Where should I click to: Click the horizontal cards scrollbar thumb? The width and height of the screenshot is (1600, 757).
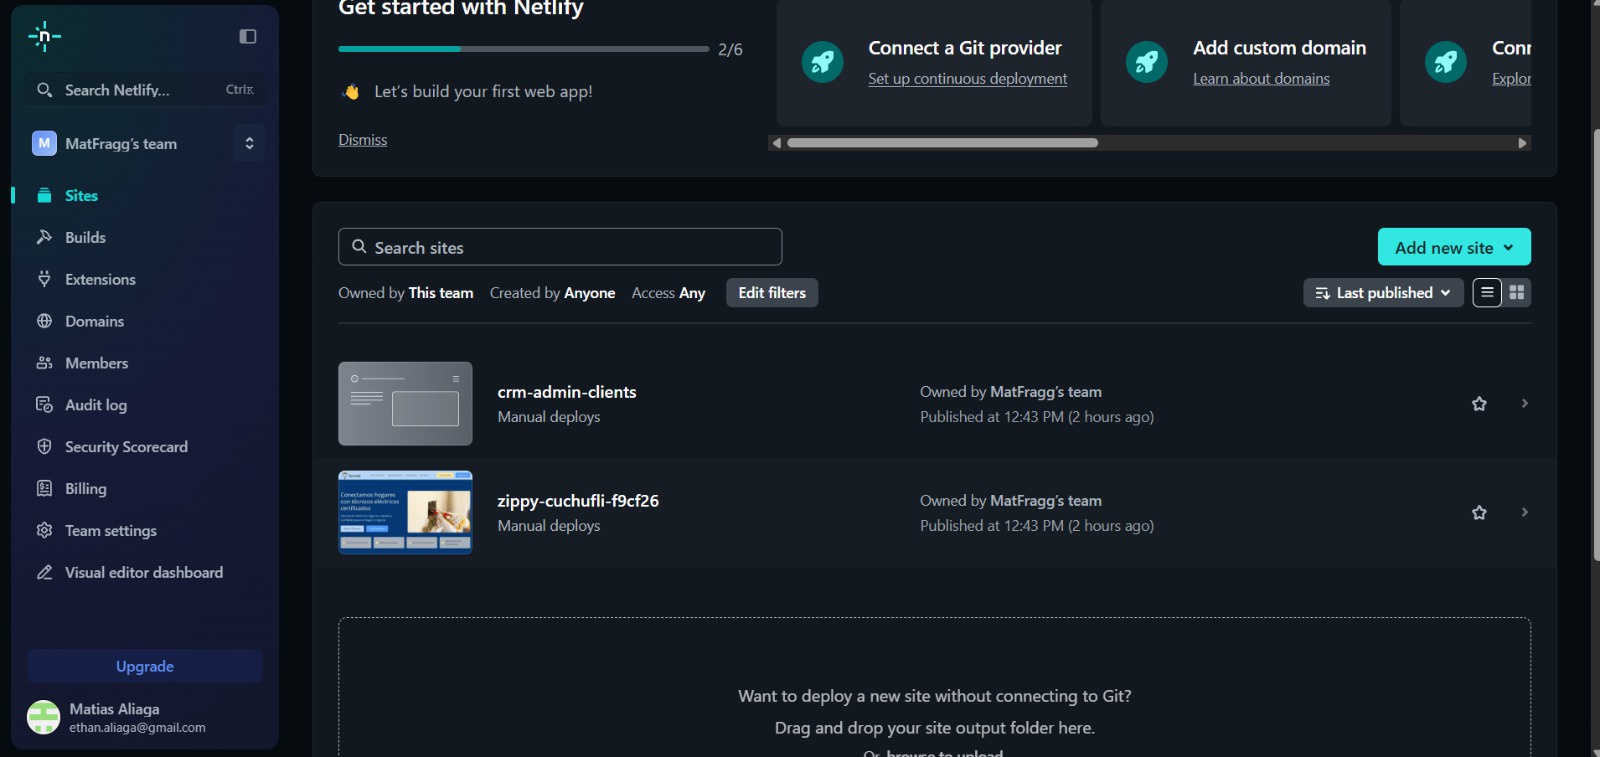[942, 143]
